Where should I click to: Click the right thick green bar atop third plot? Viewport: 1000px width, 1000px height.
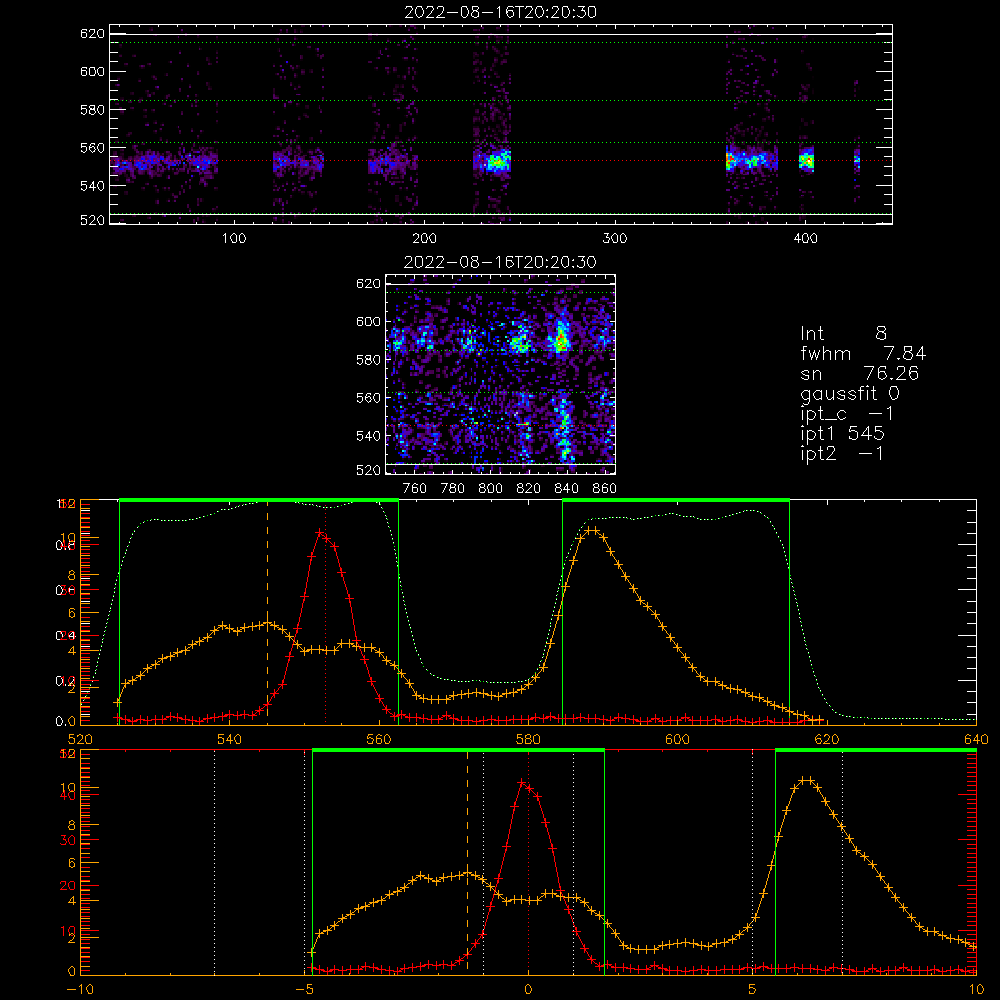click(676, 500)
